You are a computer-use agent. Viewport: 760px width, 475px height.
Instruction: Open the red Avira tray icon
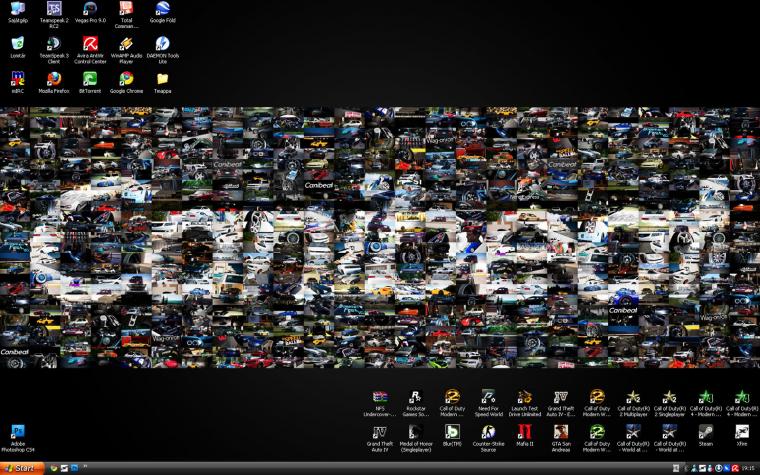point(735,468)
